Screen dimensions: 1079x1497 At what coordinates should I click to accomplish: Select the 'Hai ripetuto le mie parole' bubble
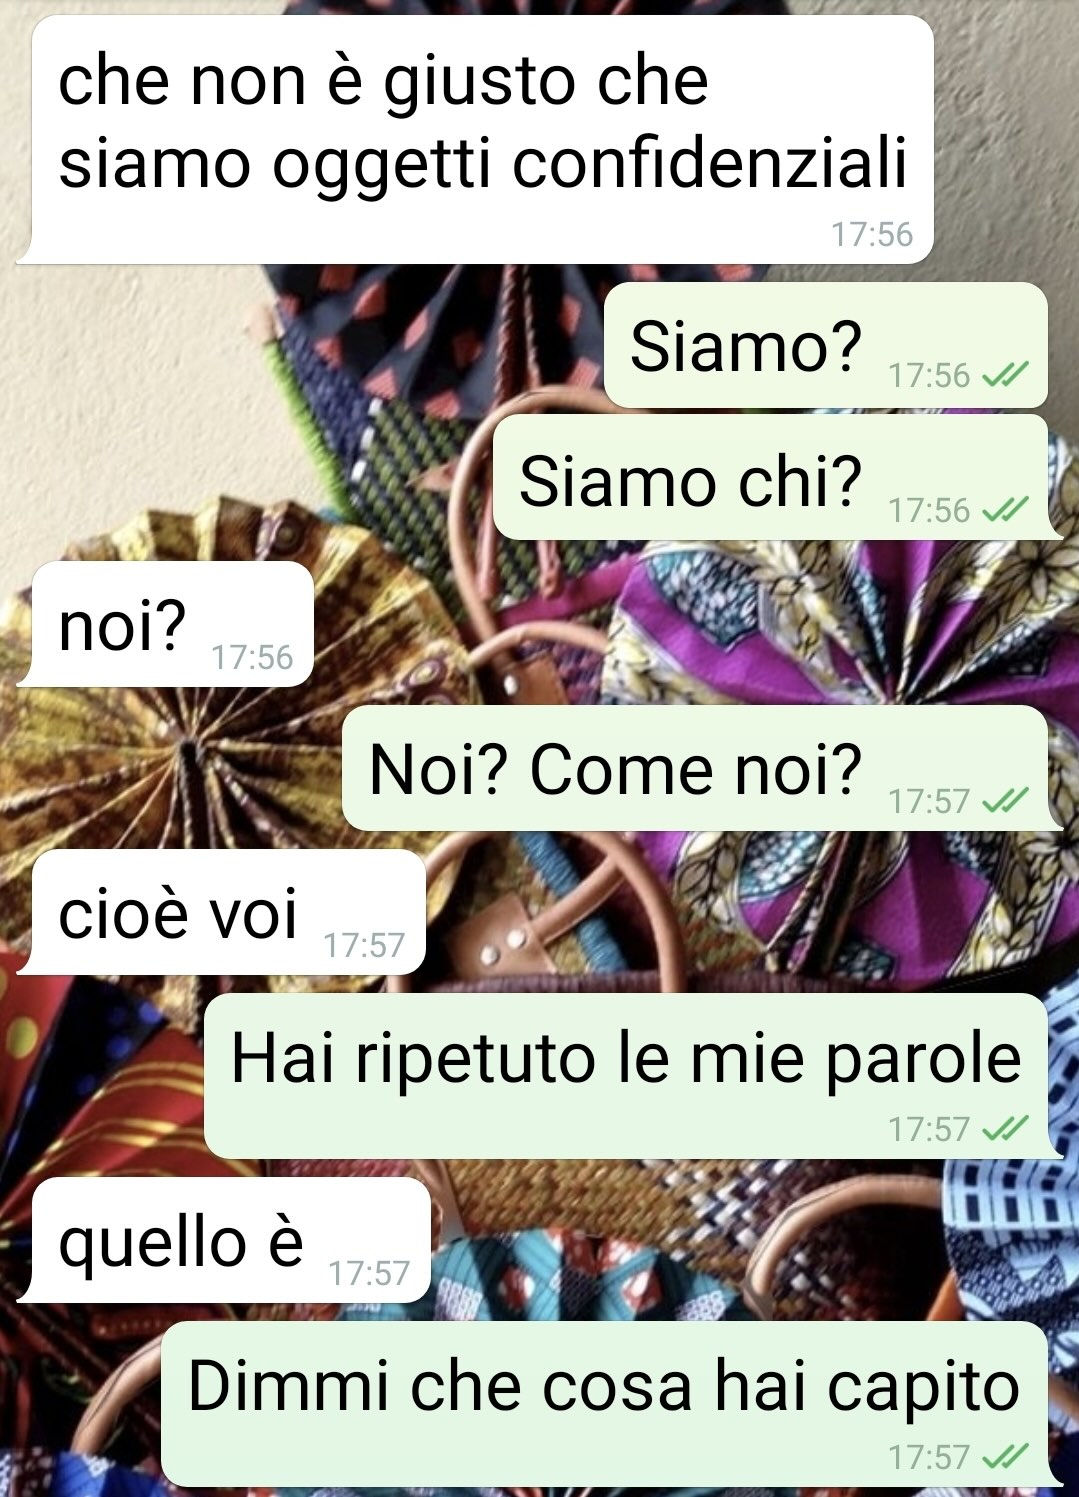click(632, 1076)
